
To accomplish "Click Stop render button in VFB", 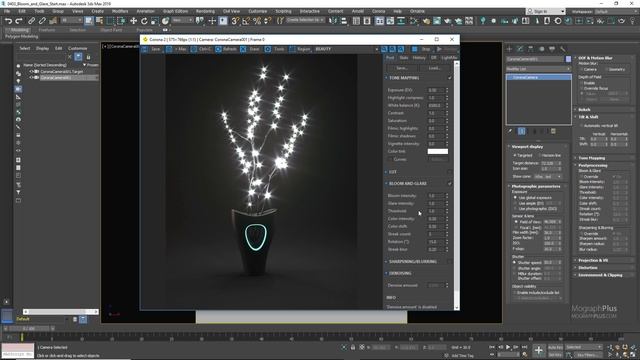I will click(x=422, y=49).
